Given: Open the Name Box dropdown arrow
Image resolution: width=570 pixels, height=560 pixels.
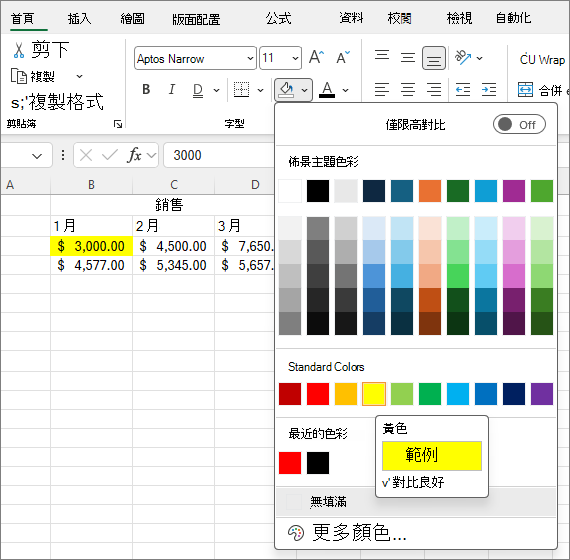Looking at the screenshot, I should pyautogui.click(x=37, y=157).
